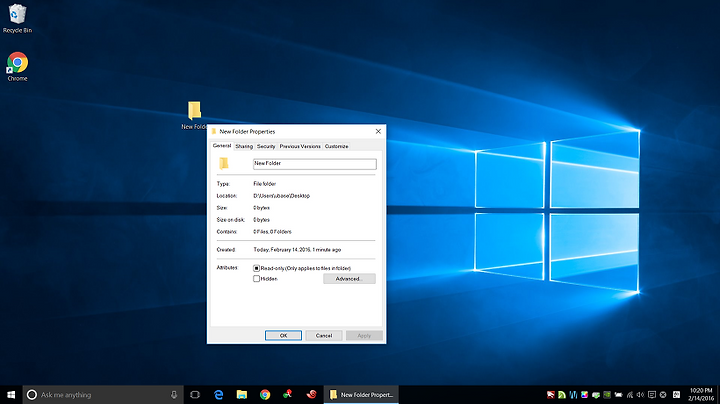This screenshot has width=720, height=404.
Task: Open the Previous Versions tab
Action: (300, 146)
